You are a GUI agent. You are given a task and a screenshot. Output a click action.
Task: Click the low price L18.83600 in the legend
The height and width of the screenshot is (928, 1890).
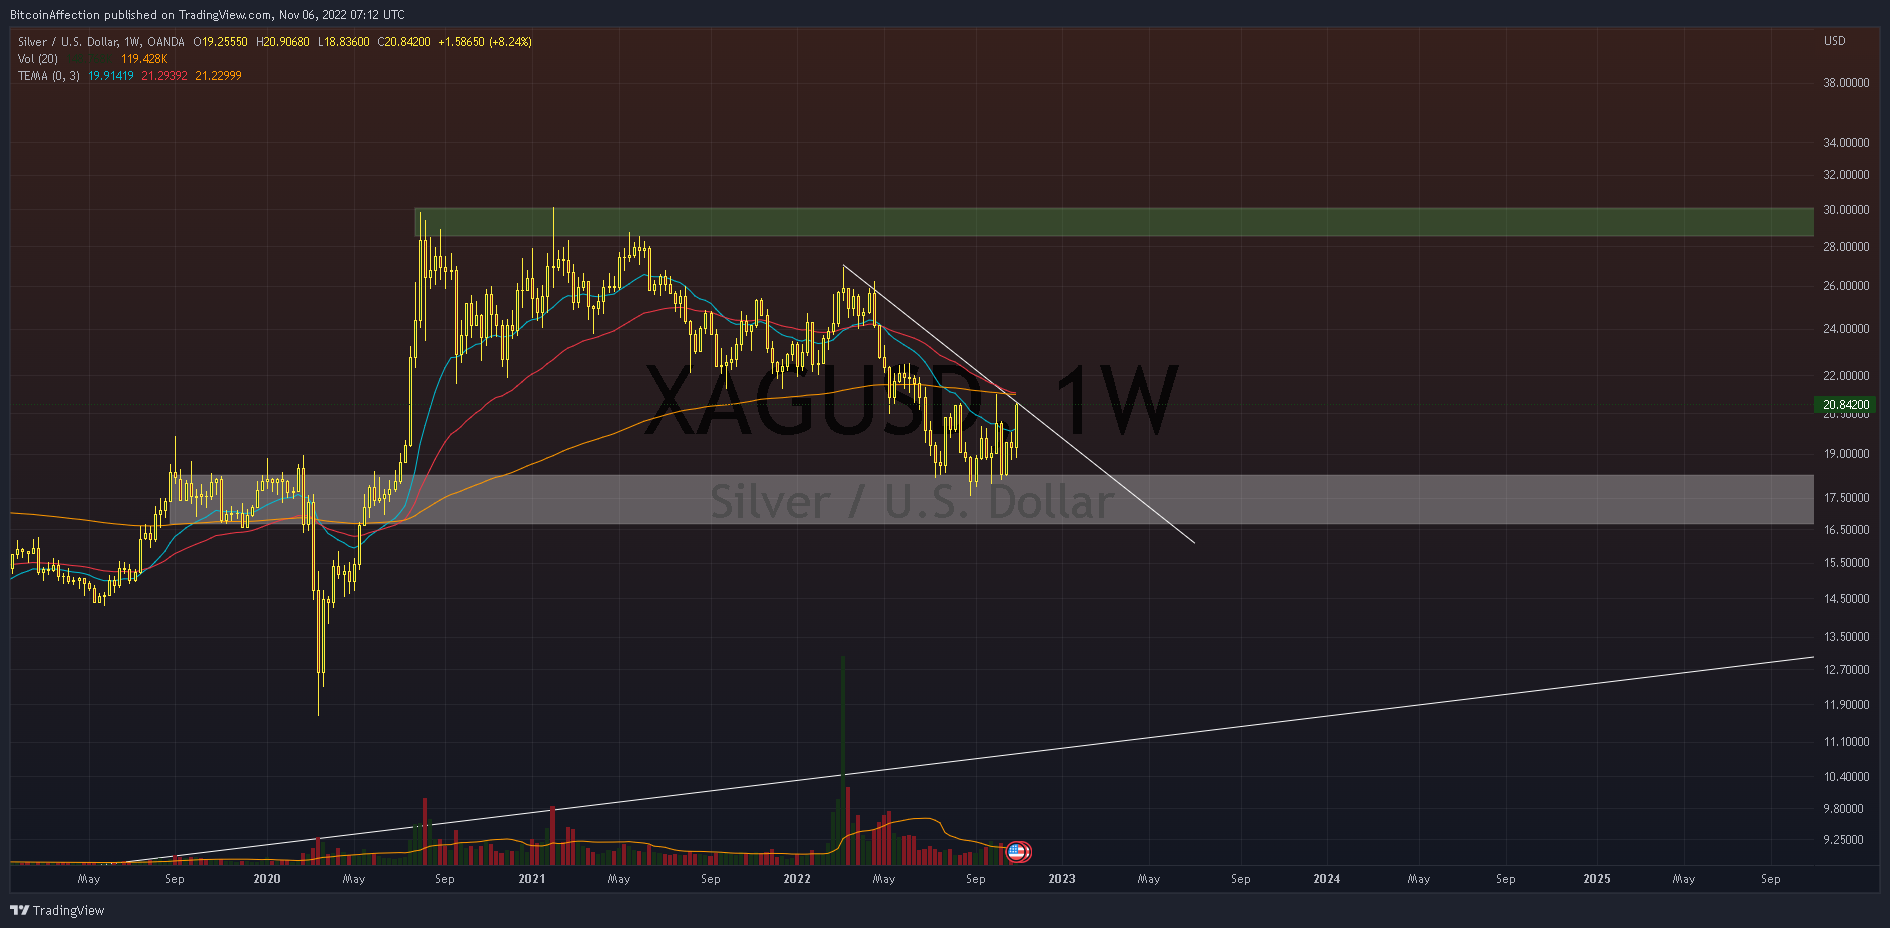click(x=344, y=42)
